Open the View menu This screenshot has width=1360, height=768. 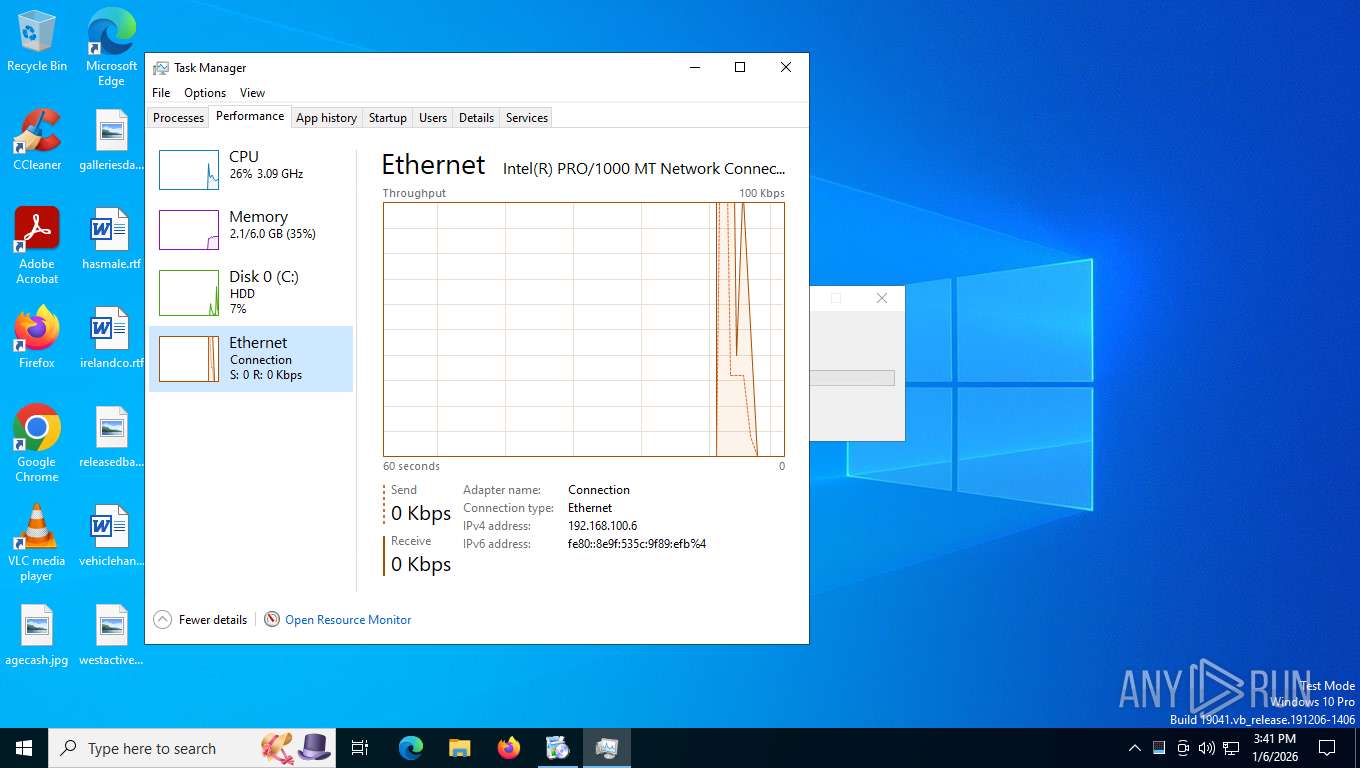252,93
